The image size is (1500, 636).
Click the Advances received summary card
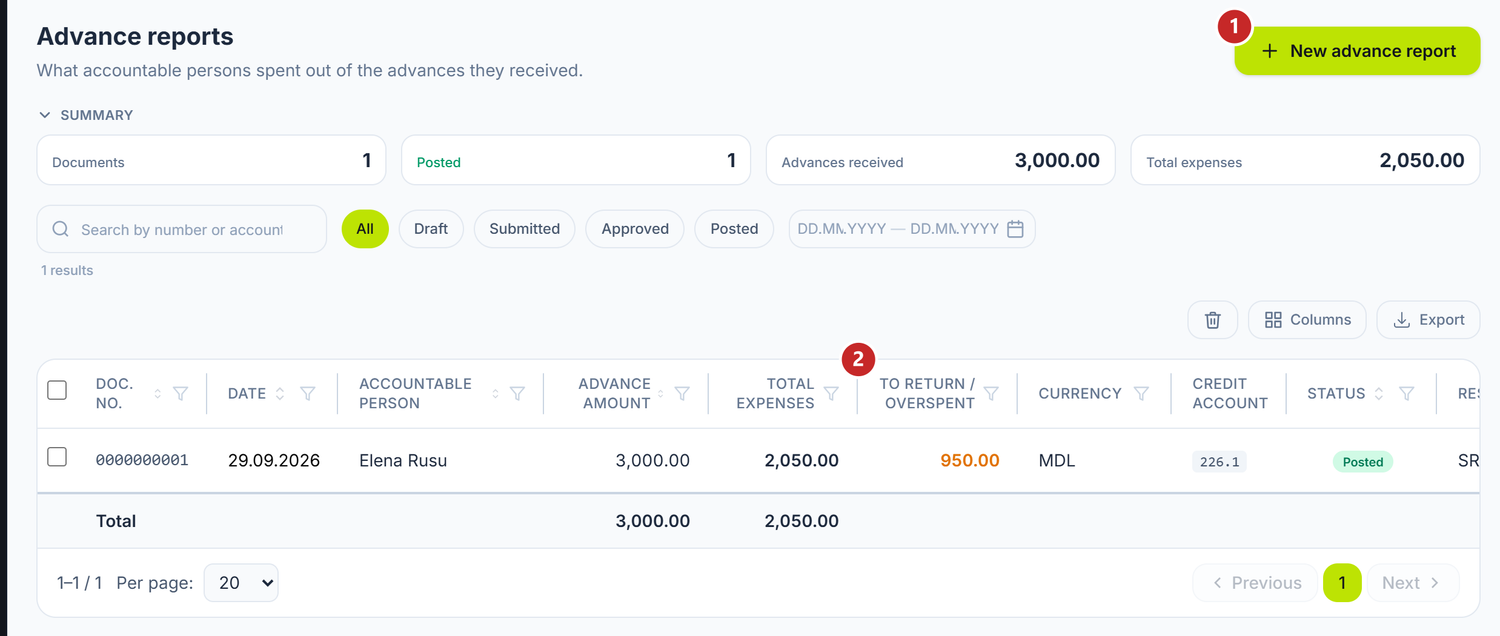pyautogui.click(x=941, y=160)
